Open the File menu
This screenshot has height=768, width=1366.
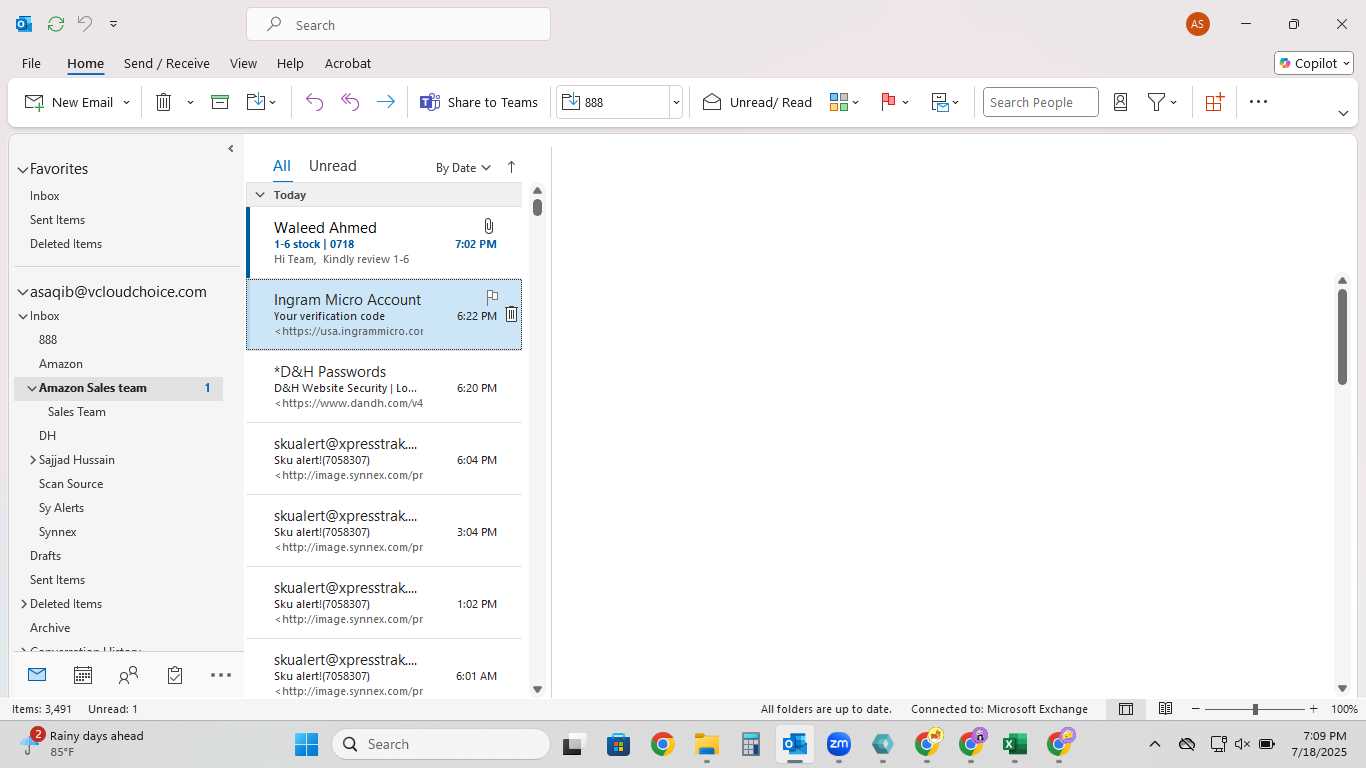pos(31,63)
